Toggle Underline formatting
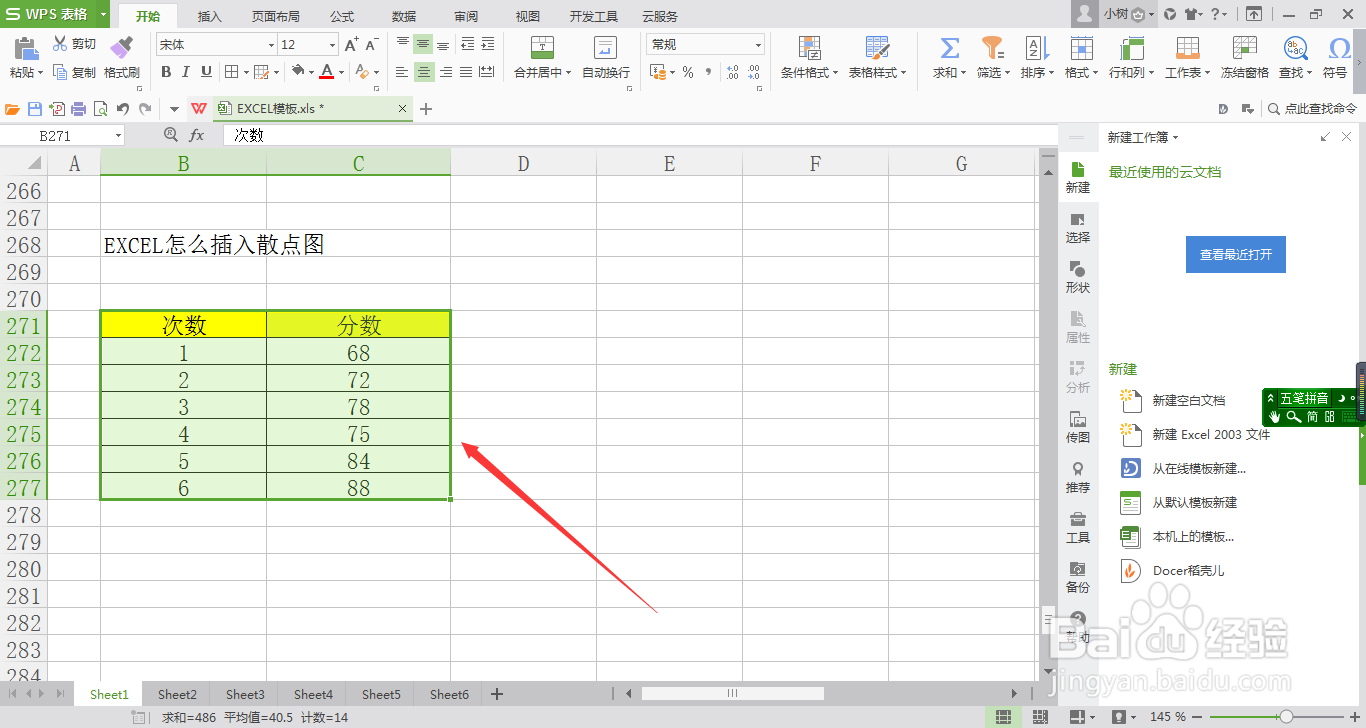 [x=206, y=72]
